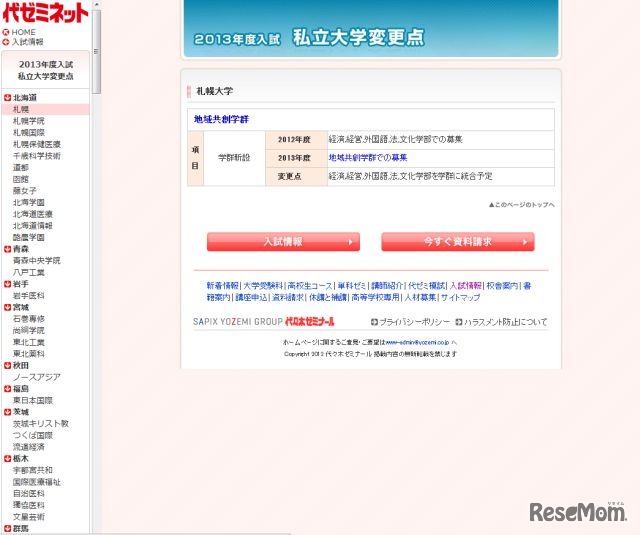The height and width of the screenshot is (535, 640).
Task: Open 高校生コース footer link
Action: point(310,286)
